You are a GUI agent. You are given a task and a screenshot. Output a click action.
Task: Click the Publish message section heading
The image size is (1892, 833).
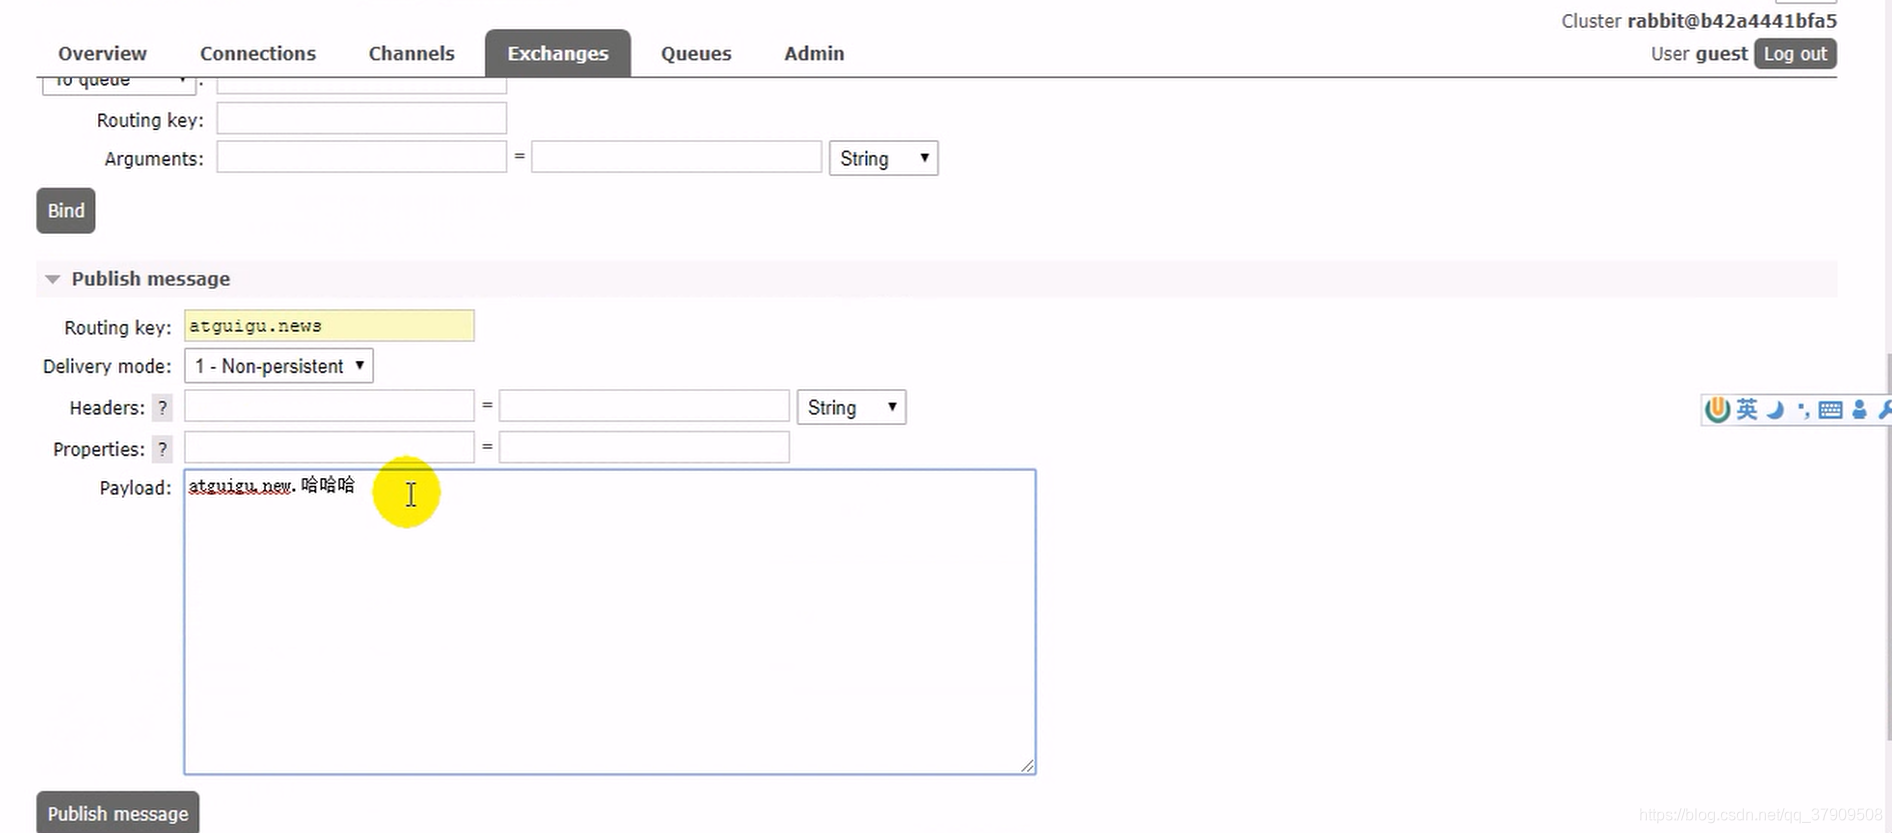[151, 279]
